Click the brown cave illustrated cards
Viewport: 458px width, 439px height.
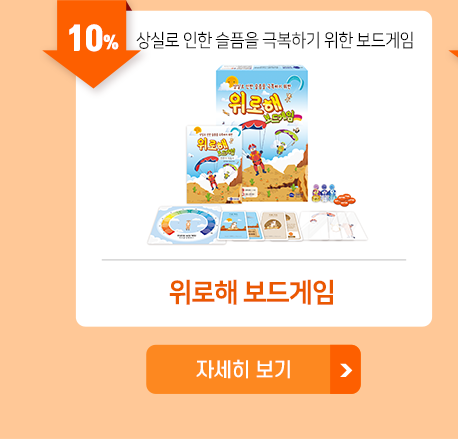coord(280,226)
